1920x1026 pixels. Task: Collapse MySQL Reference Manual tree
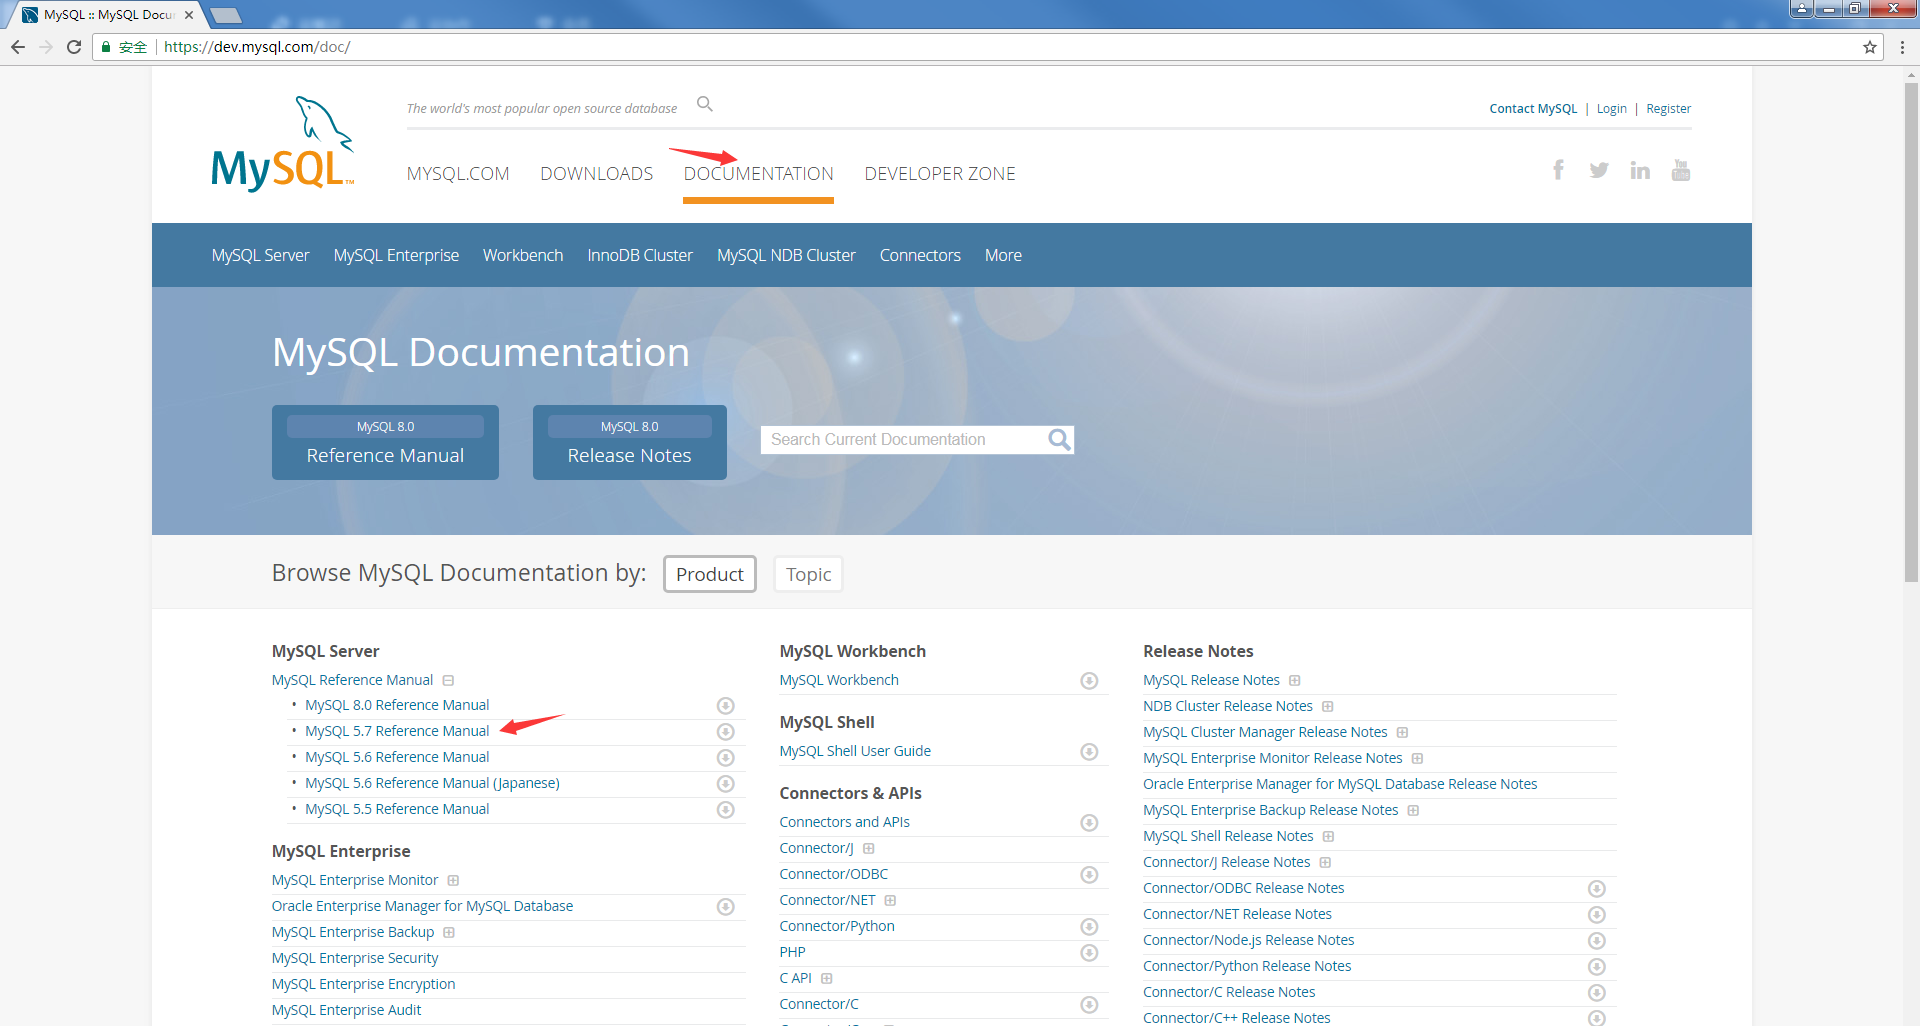click(x=448, y=680)
